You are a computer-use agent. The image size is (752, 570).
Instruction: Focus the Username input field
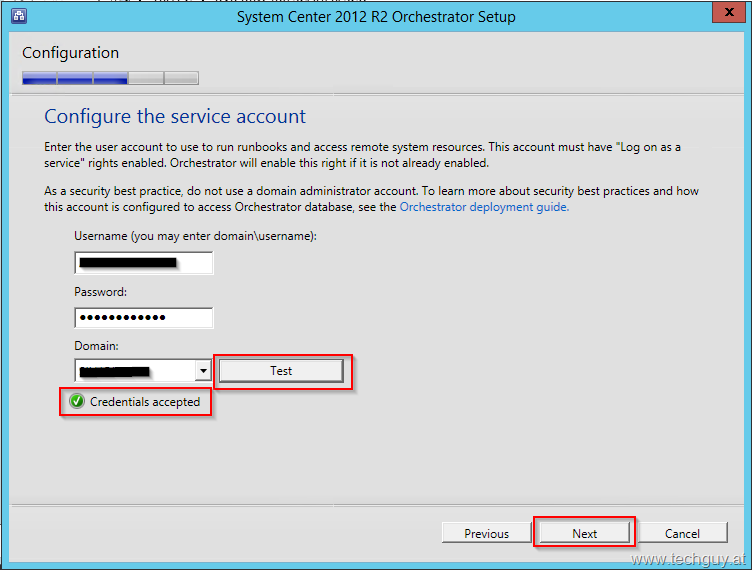point(144,263)
